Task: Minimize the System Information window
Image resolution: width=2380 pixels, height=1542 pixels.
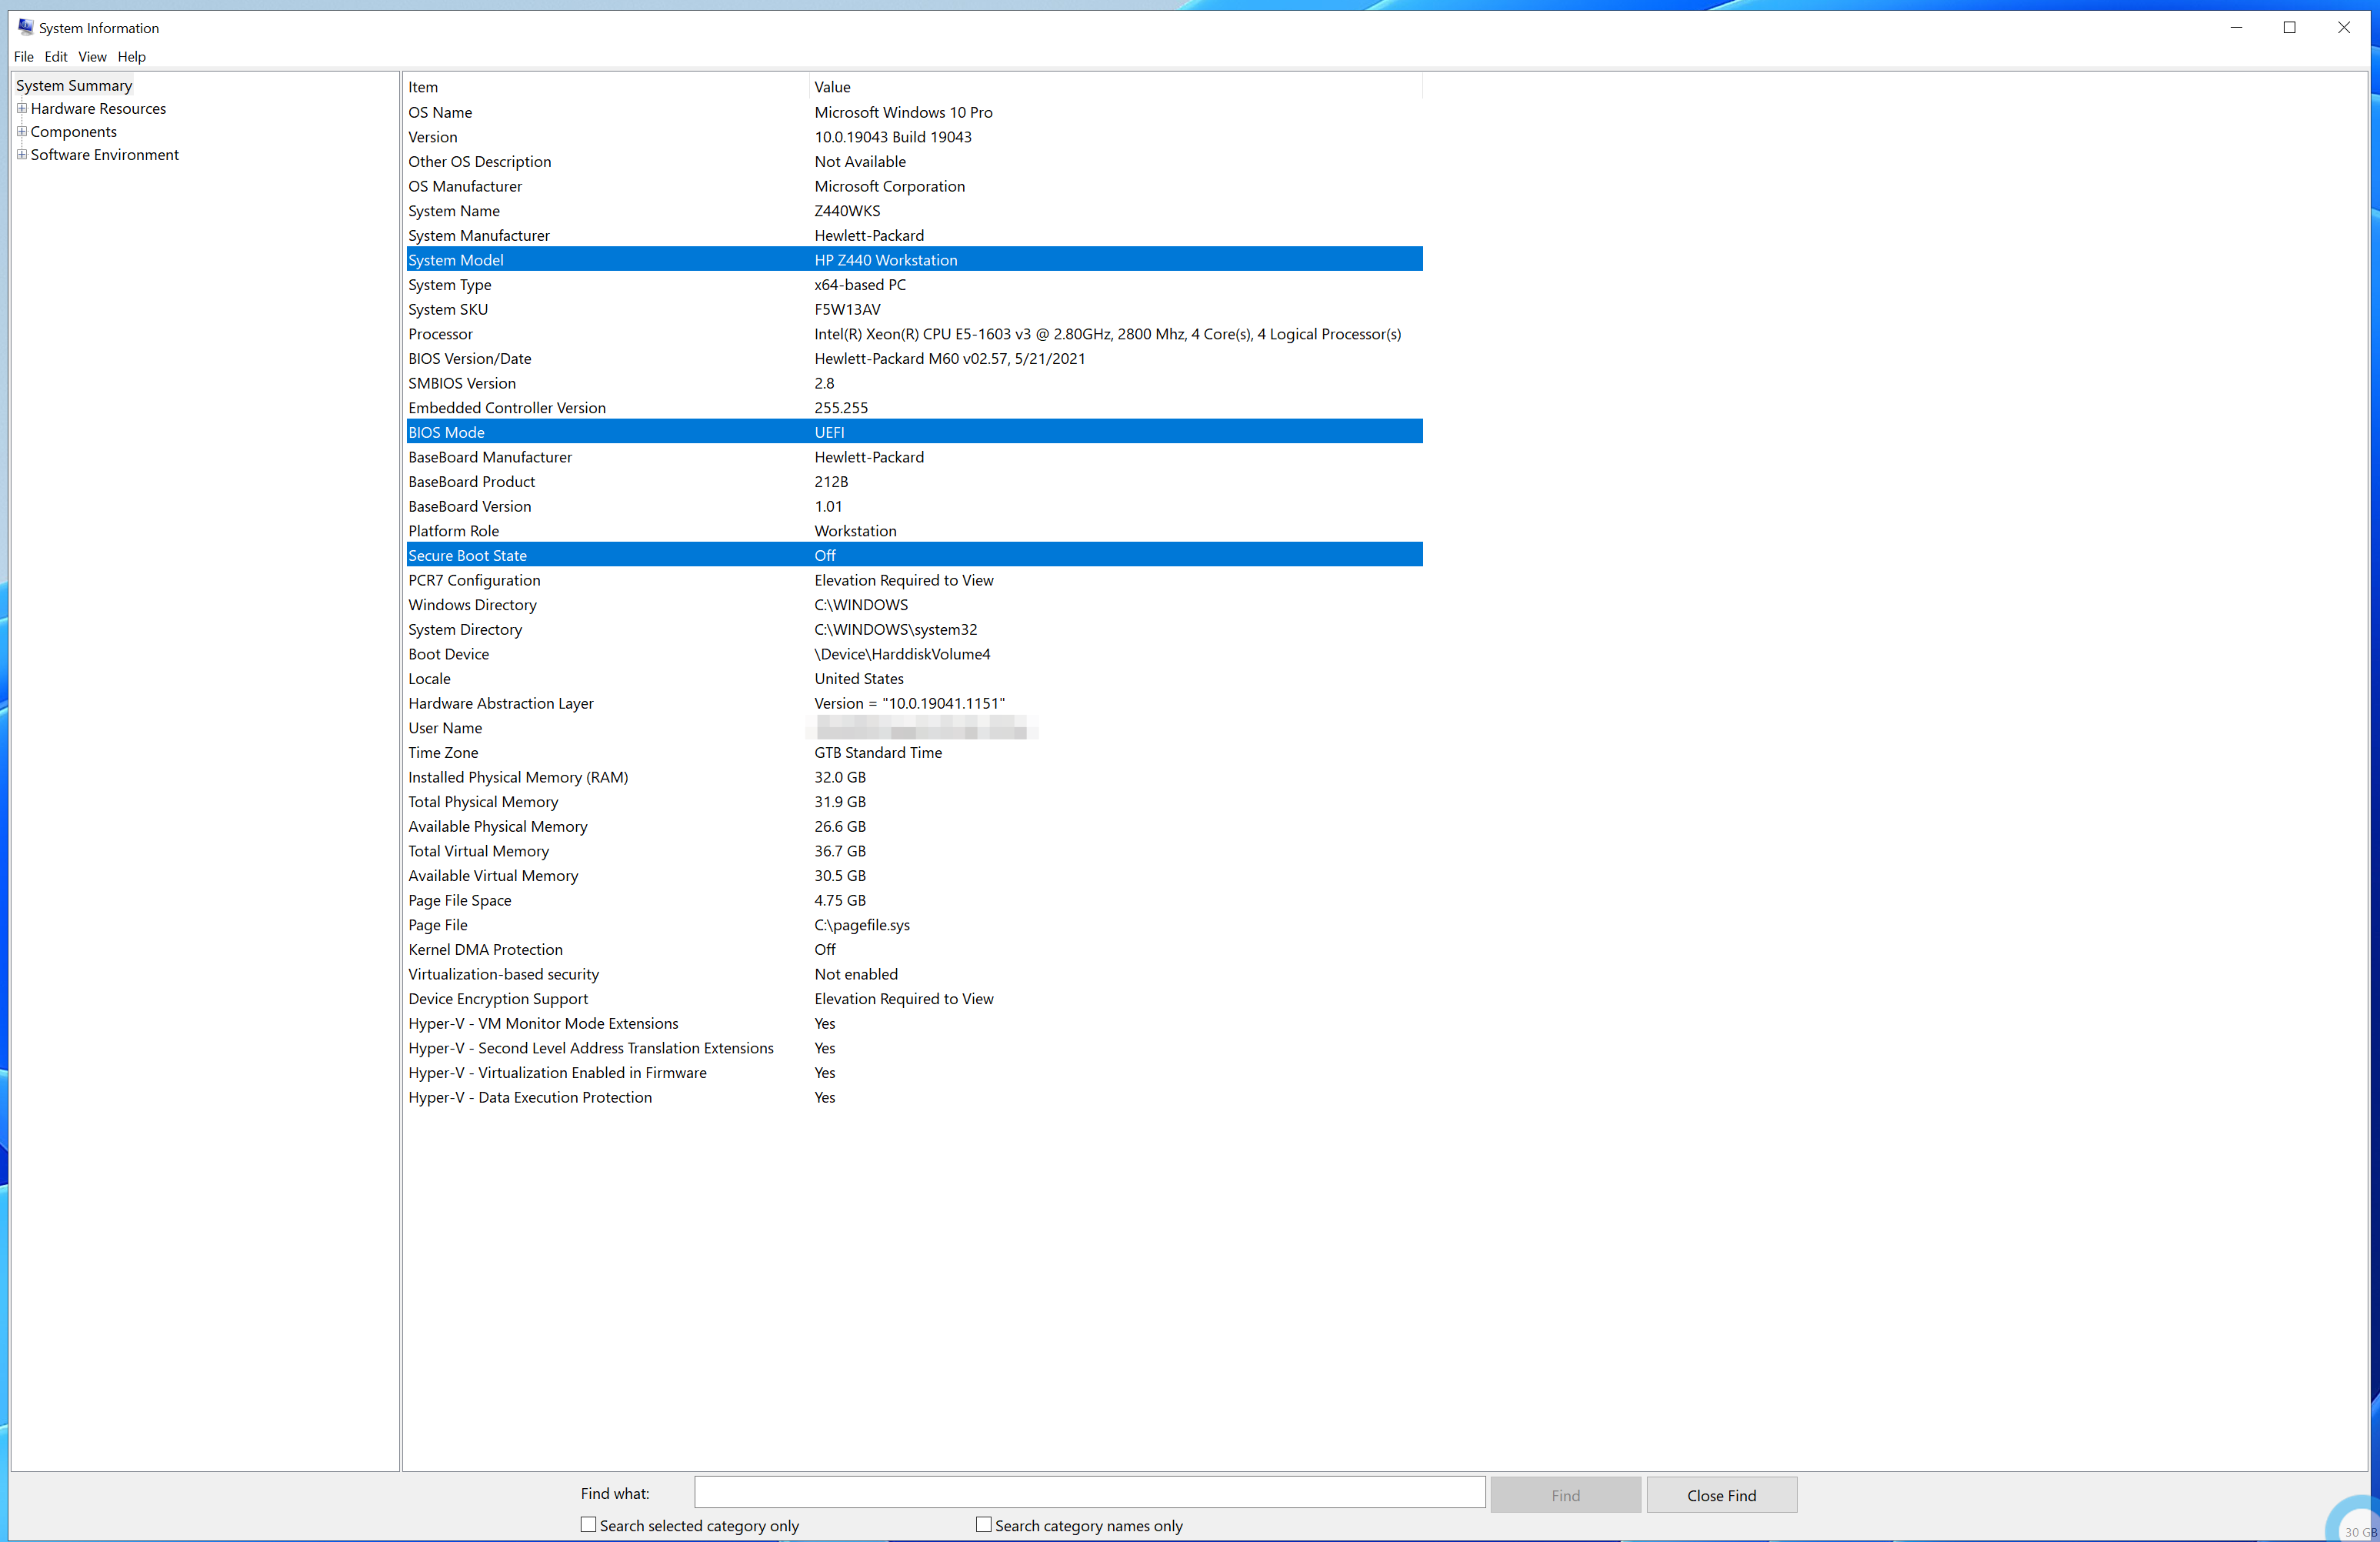Action: [2236, 27]
